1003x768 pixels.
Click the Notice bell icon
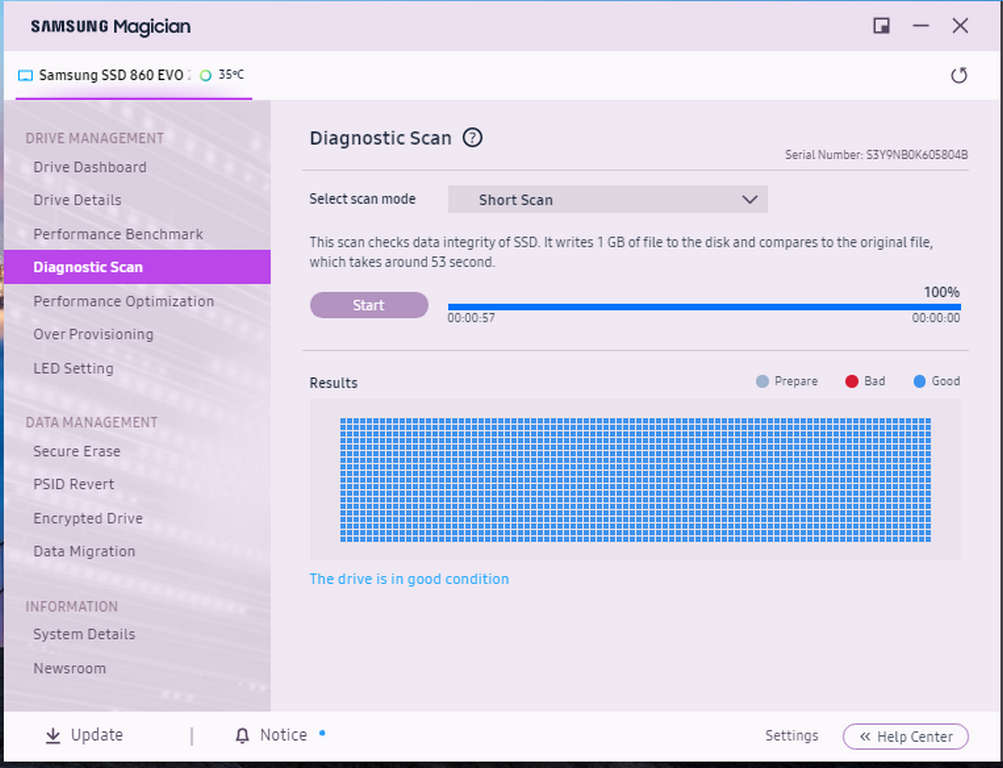pyautogui.click(x=242, y=736)
